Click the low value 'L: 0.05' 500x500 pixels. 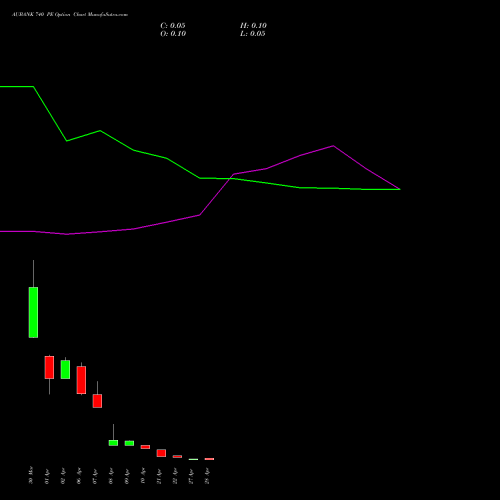pos(253,34)
